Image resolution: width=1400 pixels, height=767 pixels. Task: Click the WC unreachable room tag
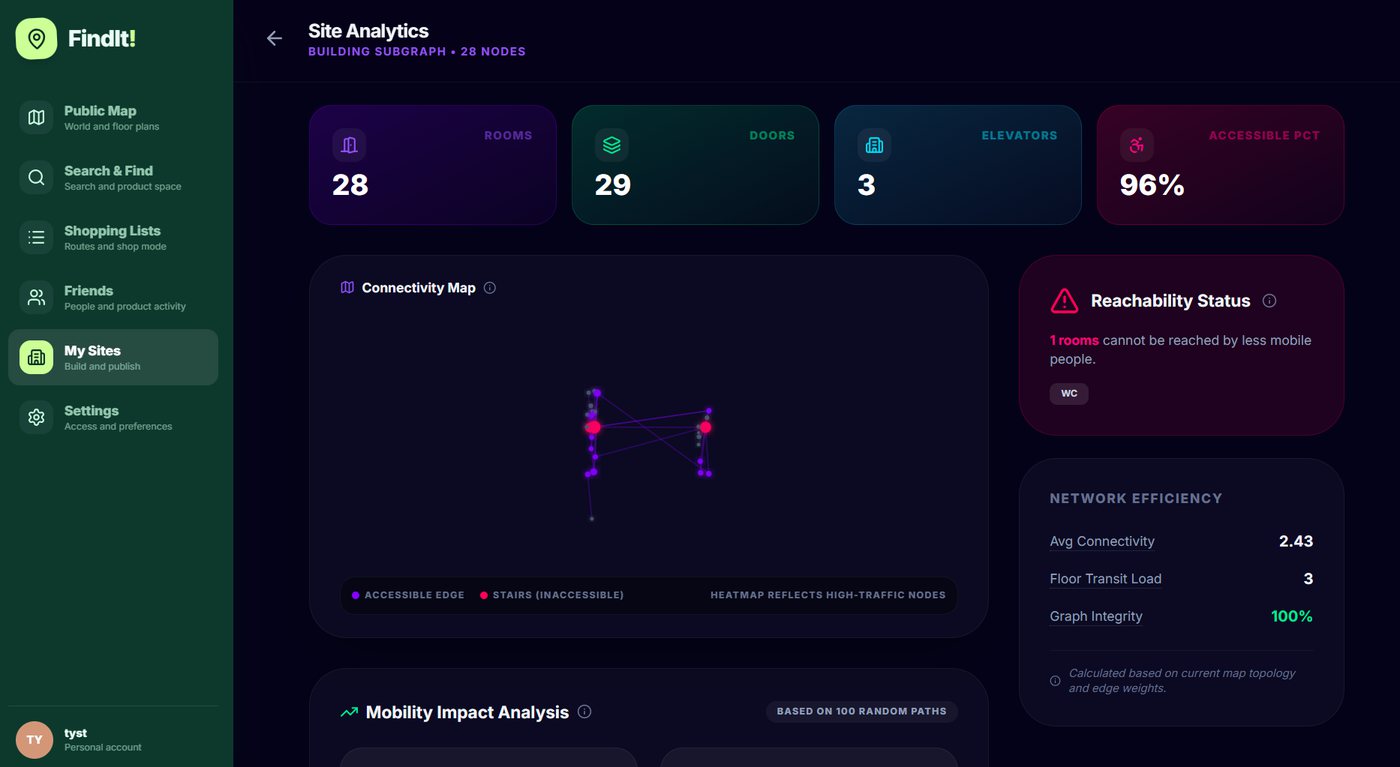1069,393
